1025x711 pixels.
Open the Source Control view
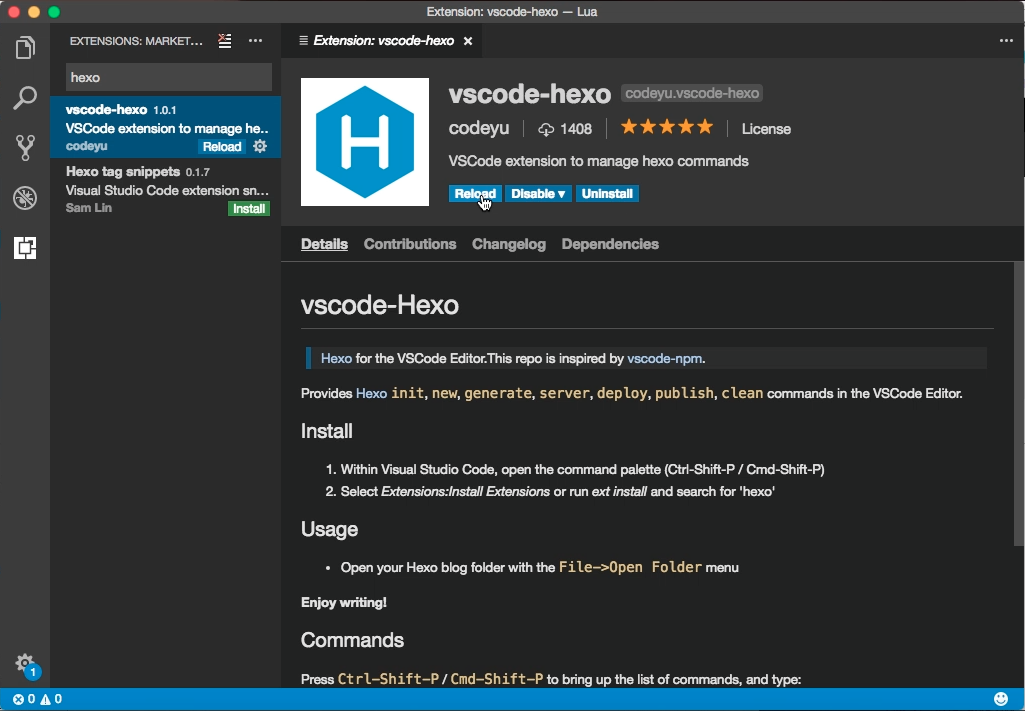(x=25, y=148)
